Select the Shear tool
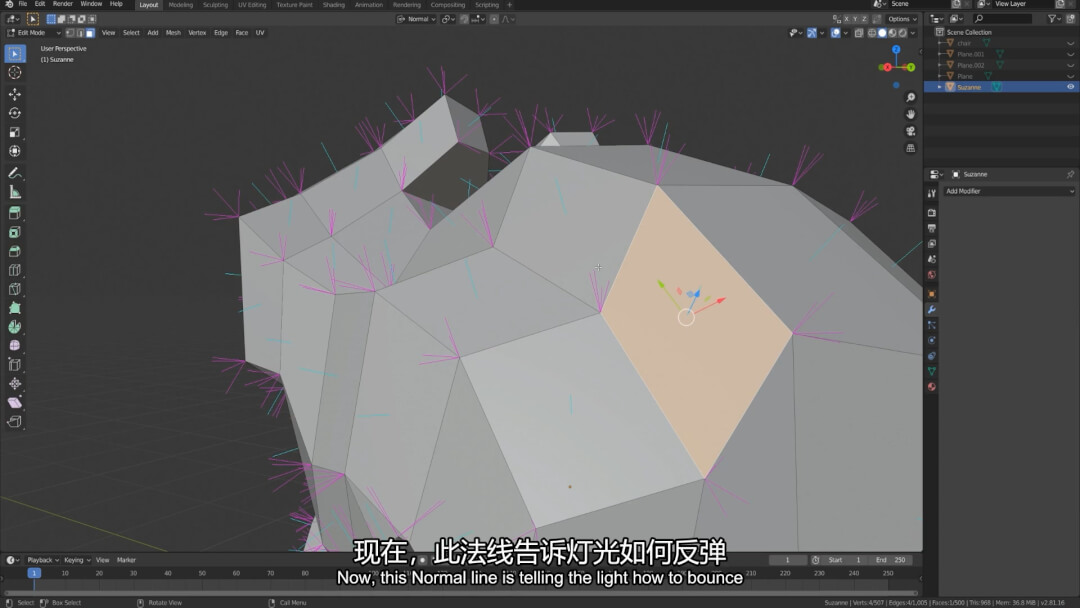 (x=14, y=403)
